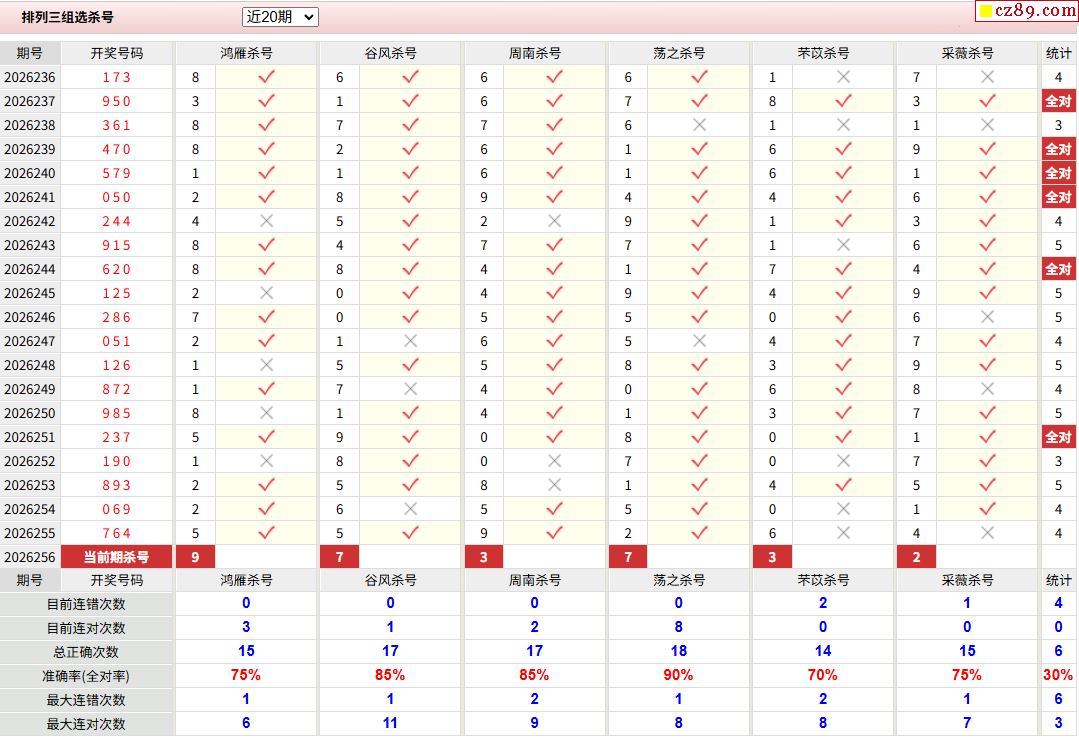Image resolution: width=1079 pixels, height=739 pixels.
Task: Select the 谷风杀号 column header
Action: pos(390,53)
